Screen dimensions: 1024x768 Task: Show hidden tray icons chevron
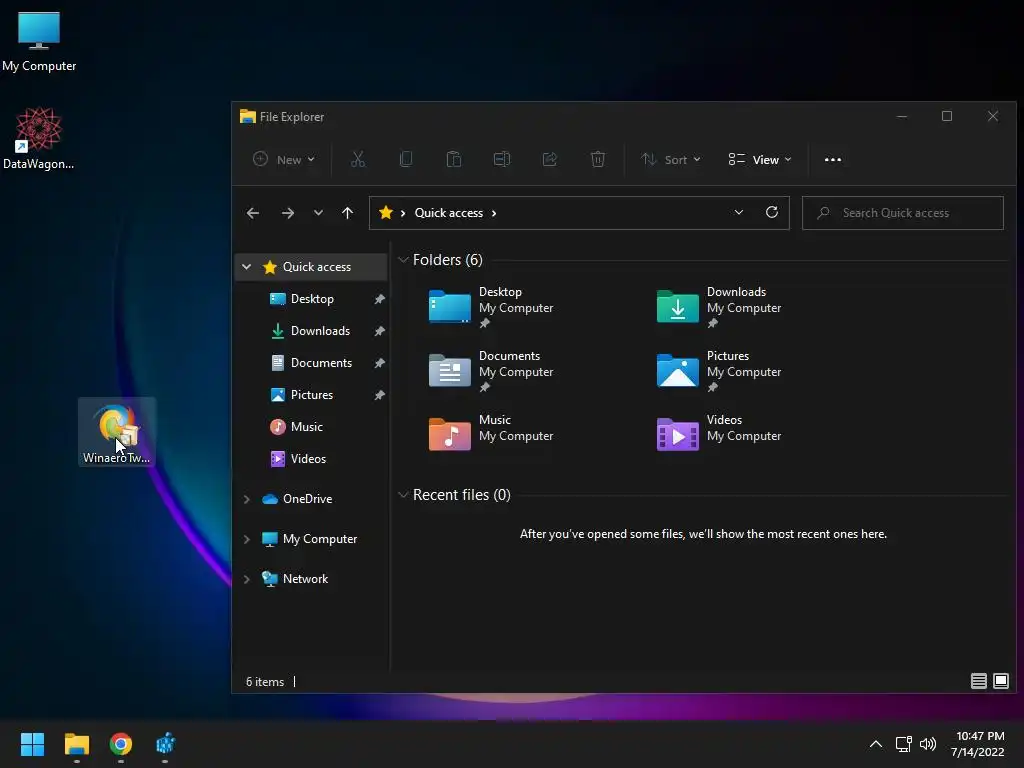click(x=876, y=744)
